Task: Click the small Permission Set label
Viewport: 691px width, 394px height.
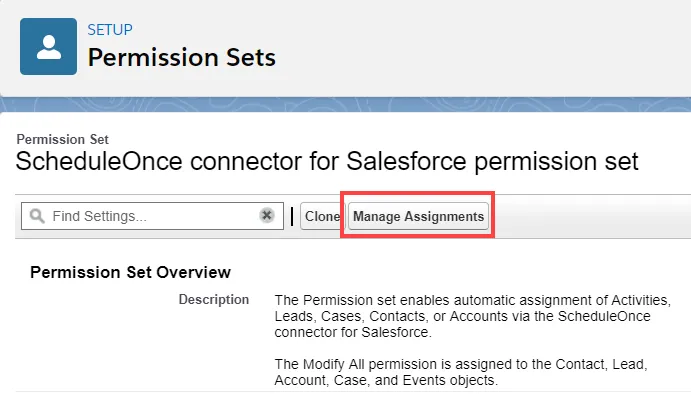Action: click(62, 139)
